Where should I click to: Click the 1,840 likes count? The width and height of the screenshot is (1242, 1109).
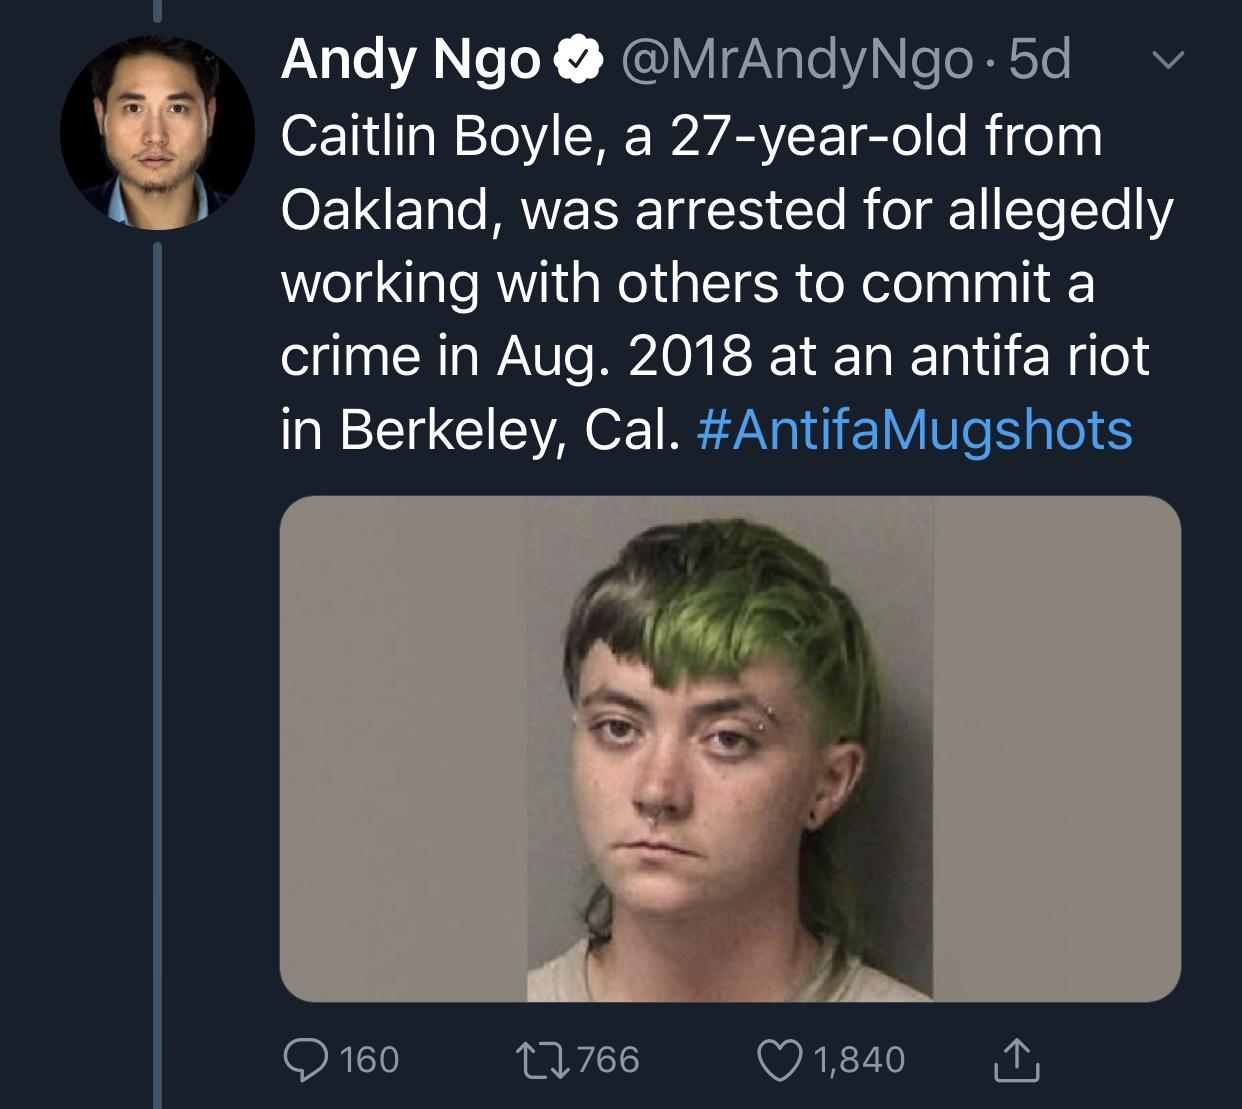click(x=859, y=1059)
